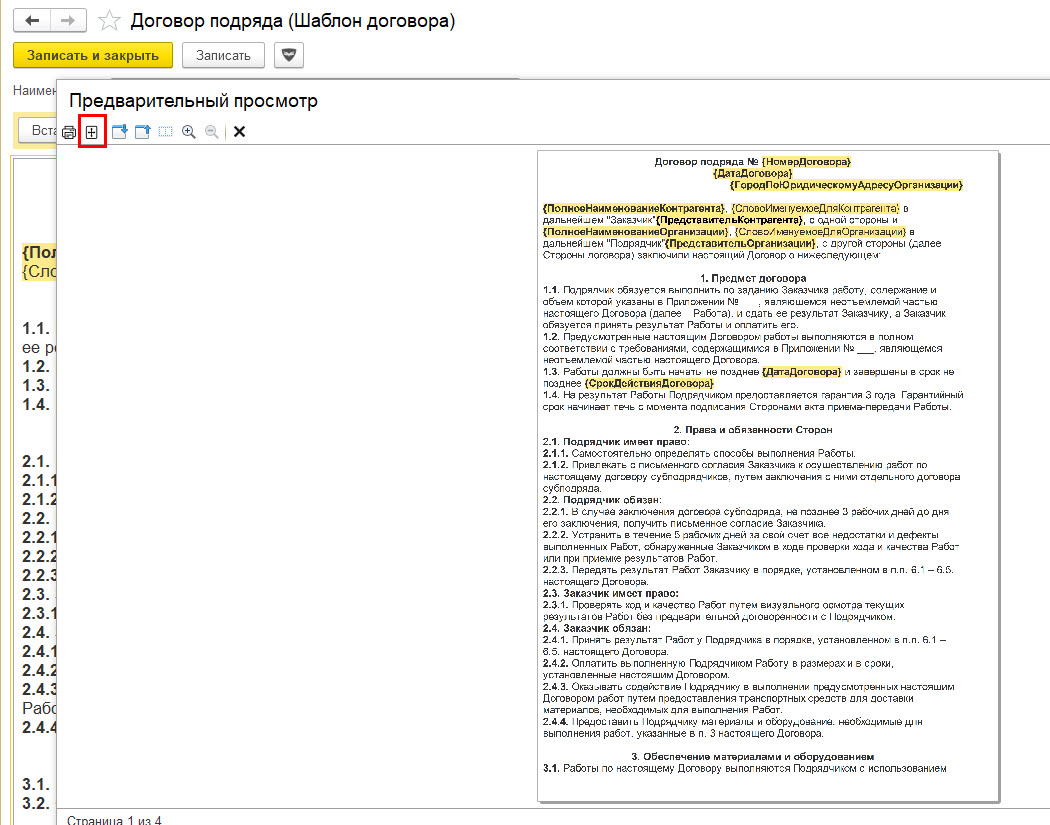Open page setup icon beside the printer

(x=92, y=132)
